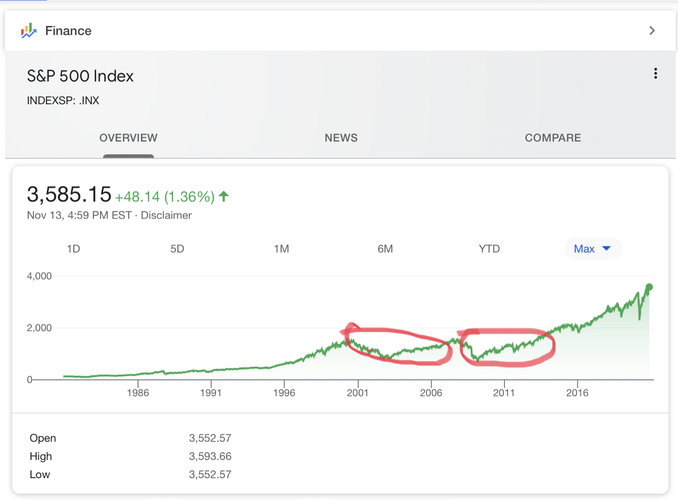Select the 1D chart range
678x500 pixels.
click(x=74, y=249)
